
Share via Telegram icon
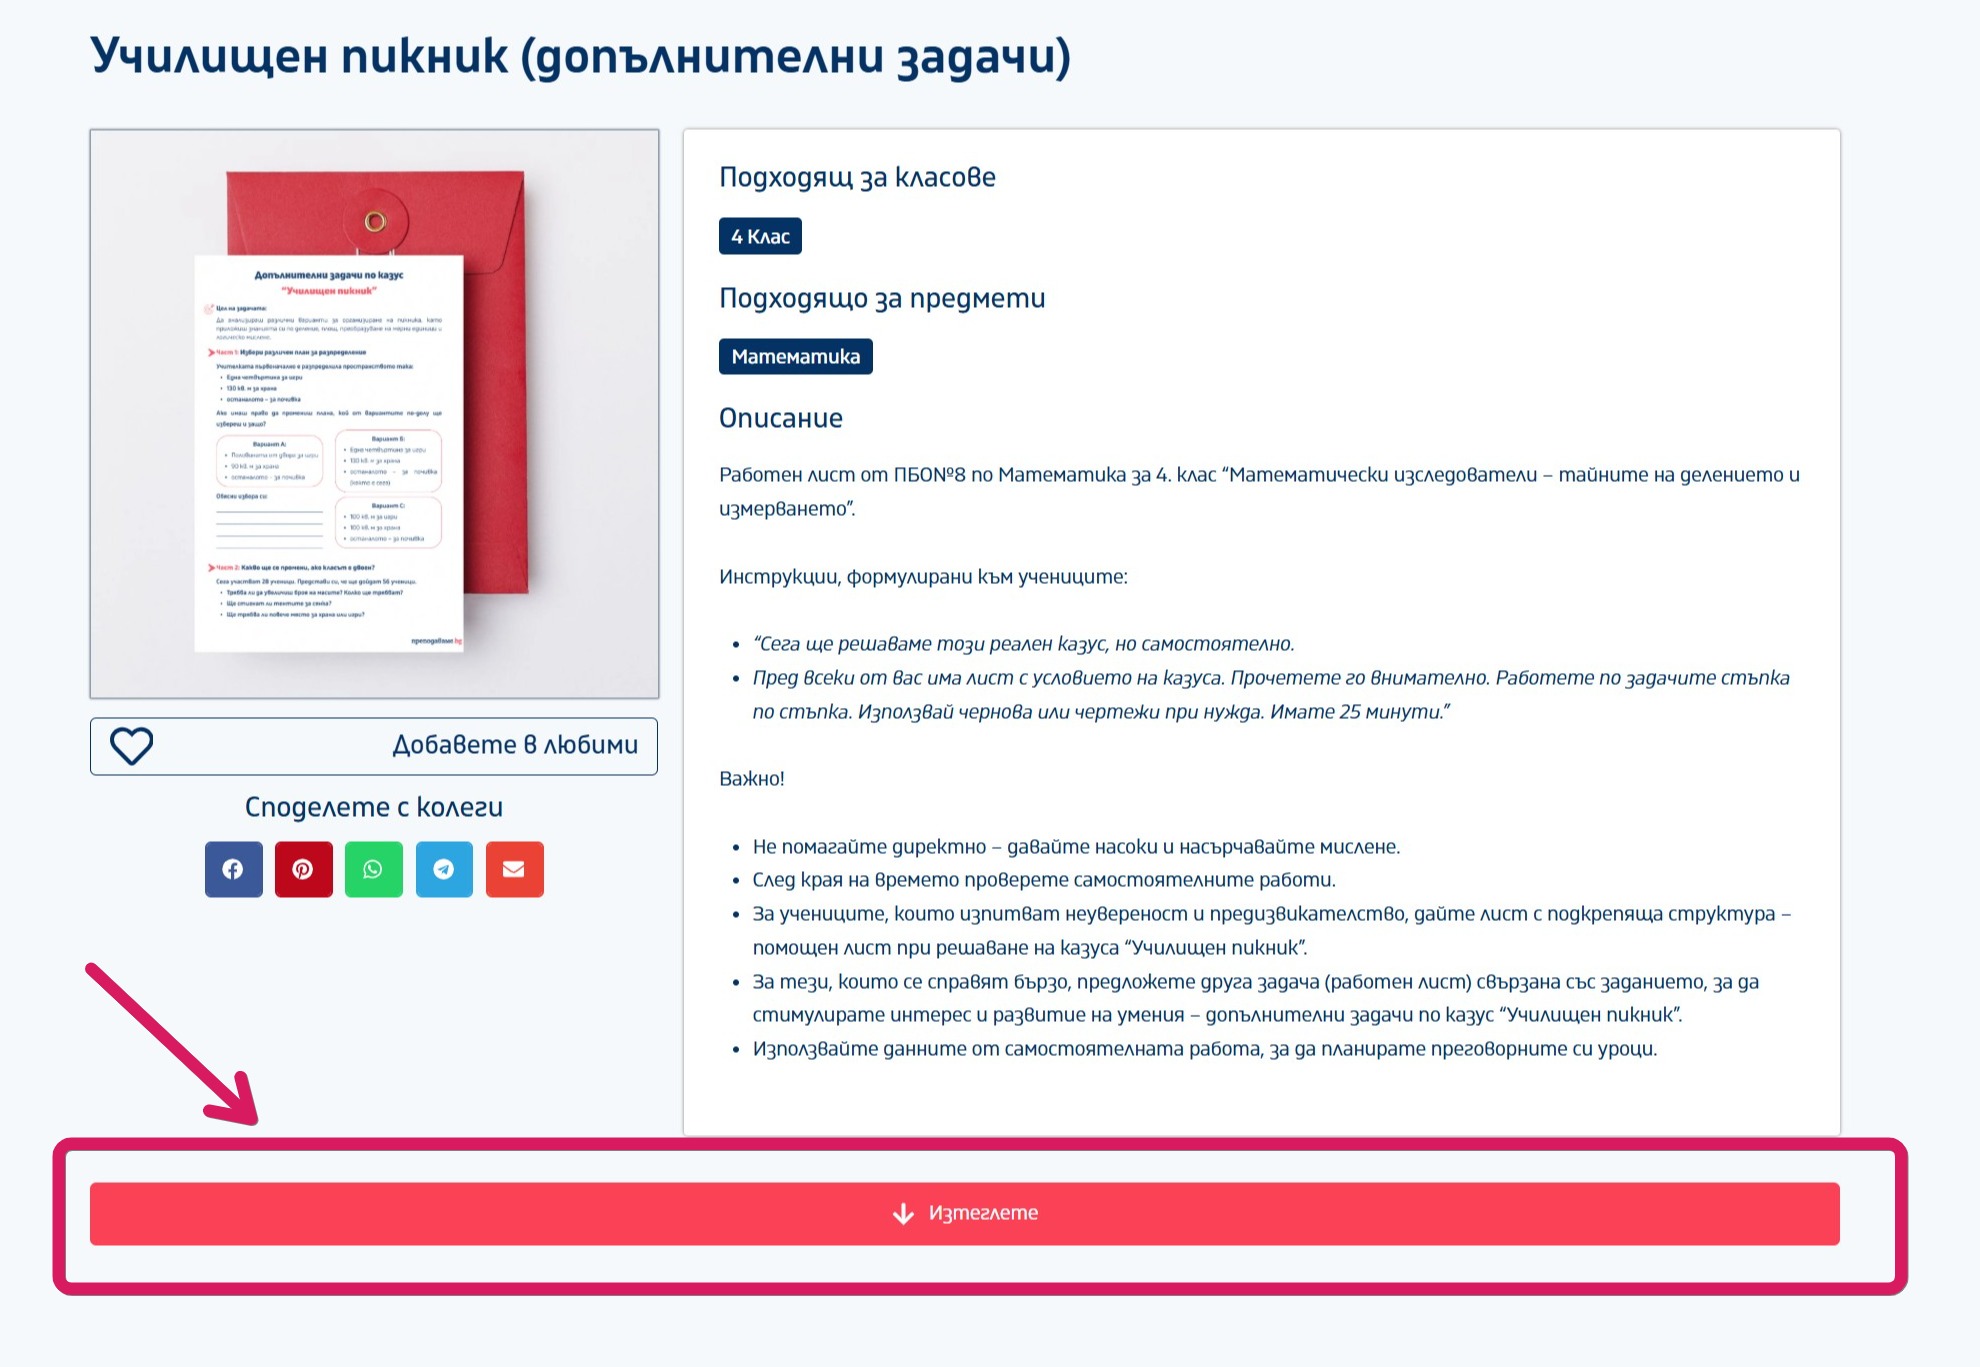(444, 869)
